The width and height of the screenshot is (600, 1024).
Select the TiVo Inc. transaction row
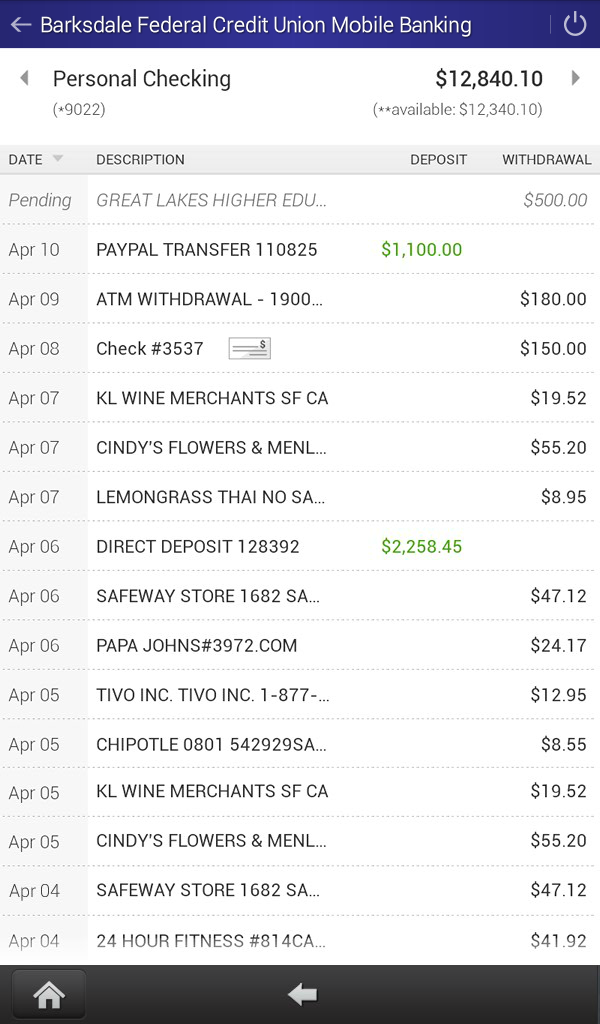(x=300, y=694)
